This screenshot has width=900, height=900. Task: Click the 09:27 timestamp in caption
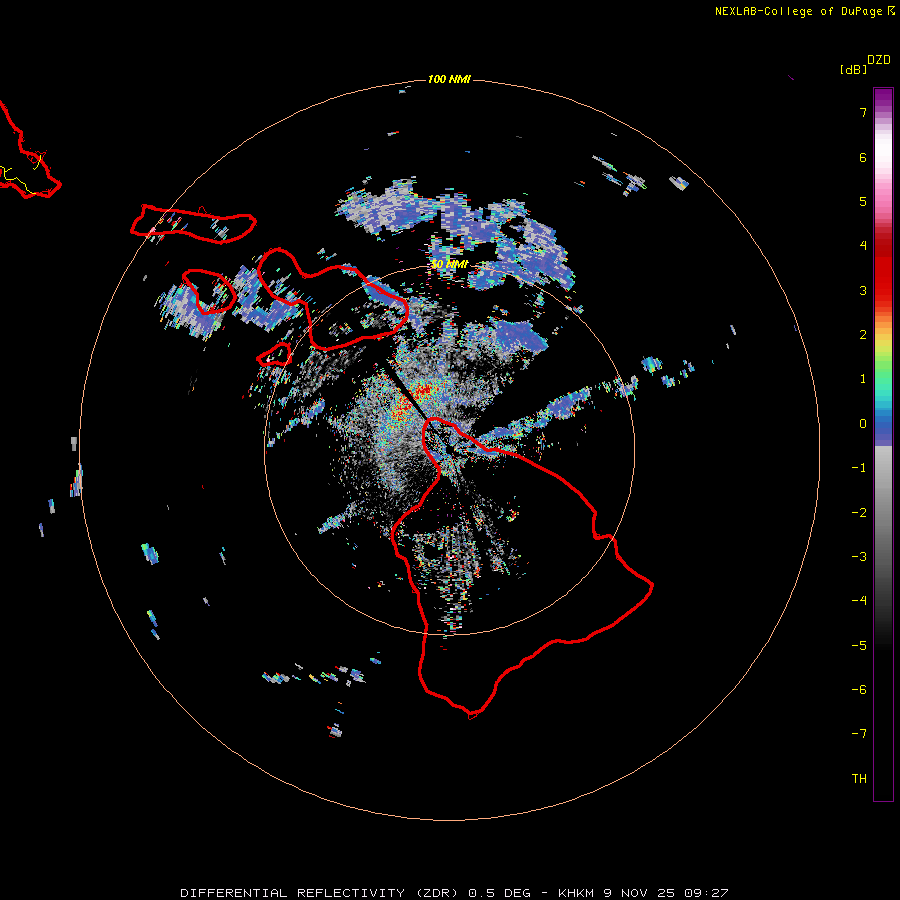click(x=706, y=893)
